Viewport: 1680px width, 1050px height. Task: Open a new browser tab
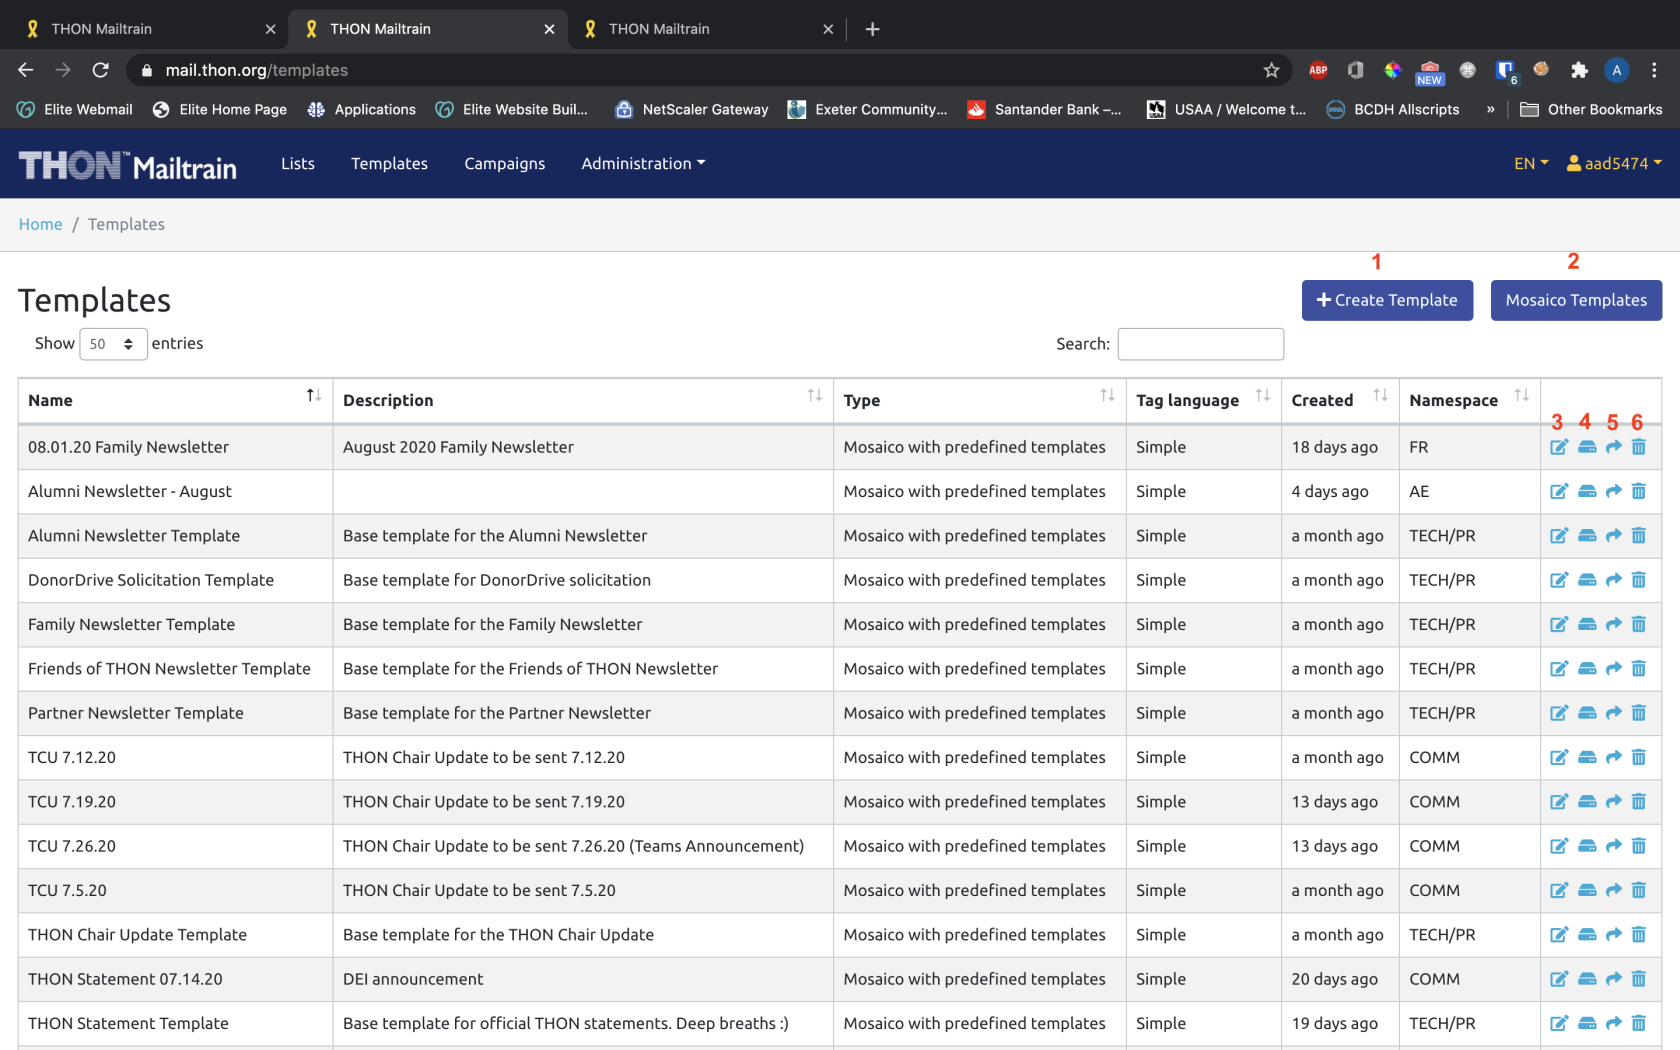(872, 29)
